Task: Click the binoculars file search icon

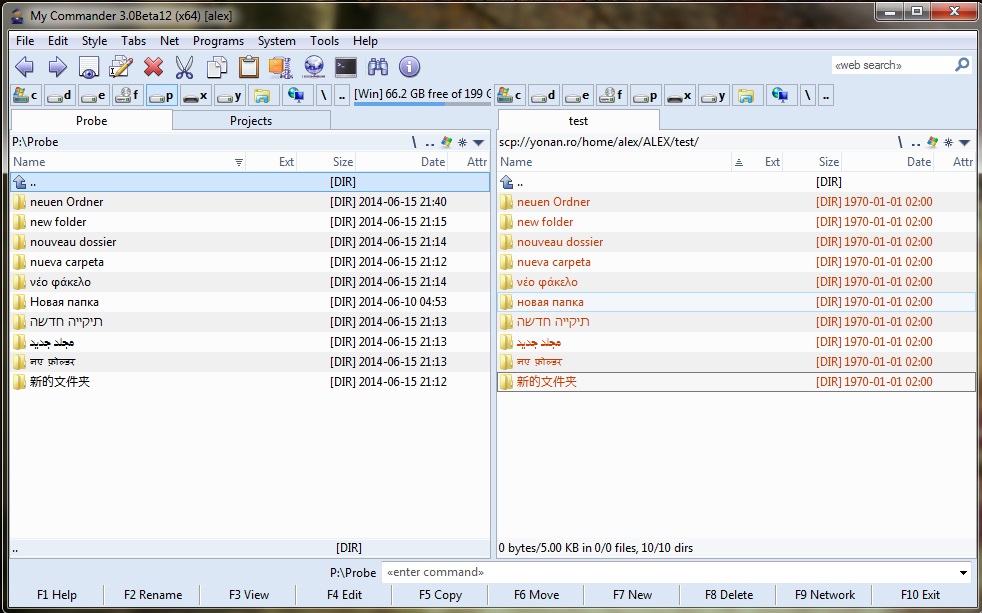Action: pos(377,67)
